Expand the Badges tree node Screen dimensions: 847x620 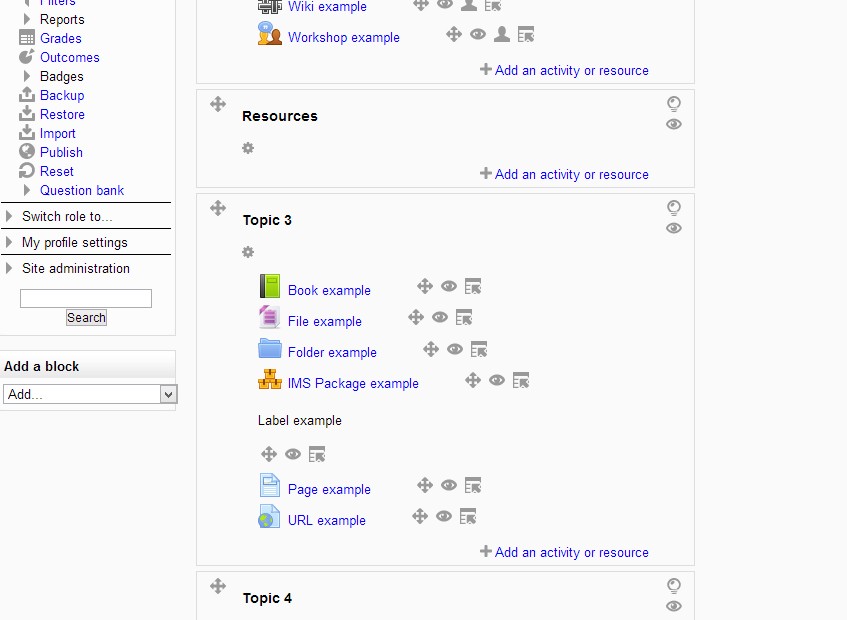[x=27, y=76]
